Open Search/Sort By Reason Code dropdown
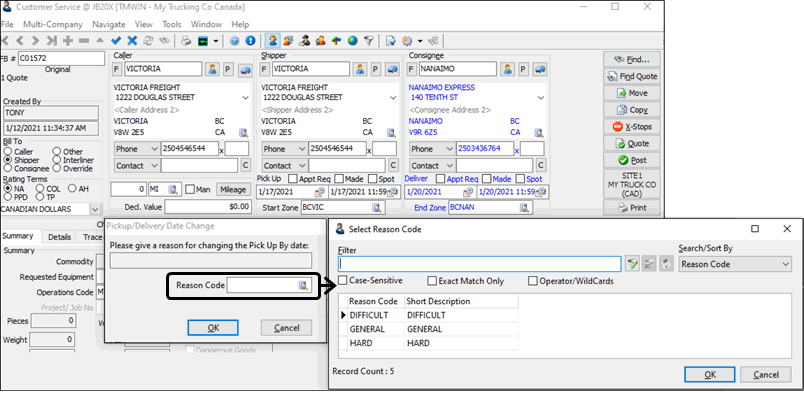Image resolution: width=804 pixels, height=393 pixels. click(786, 264)
